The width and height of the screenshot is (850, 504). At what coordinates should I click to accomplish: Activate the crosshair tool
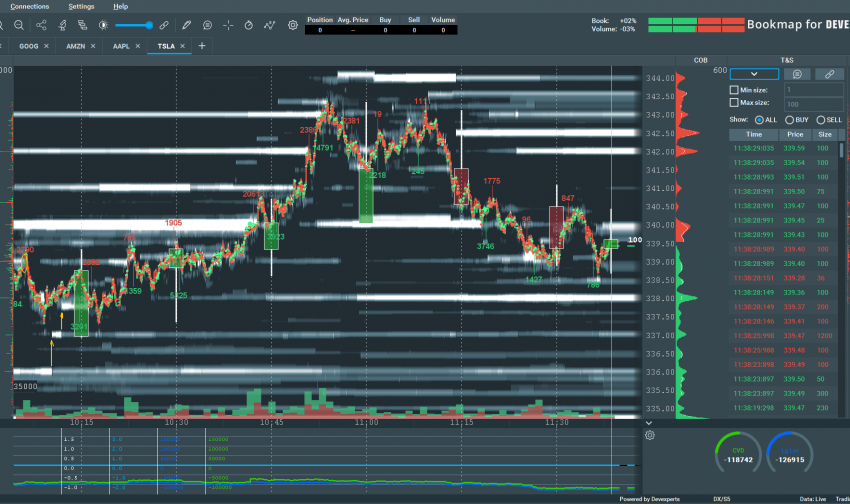(x=228, y=25)
